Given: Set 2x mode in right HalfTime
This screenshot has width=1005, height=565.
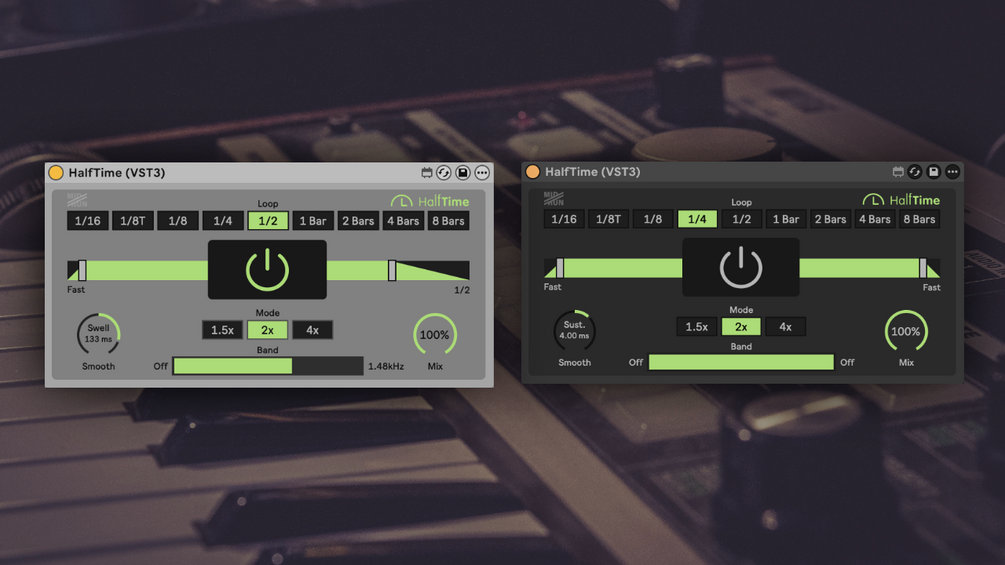Looking at the screenshot, I should pyautogui.click(x=741, y=327).
